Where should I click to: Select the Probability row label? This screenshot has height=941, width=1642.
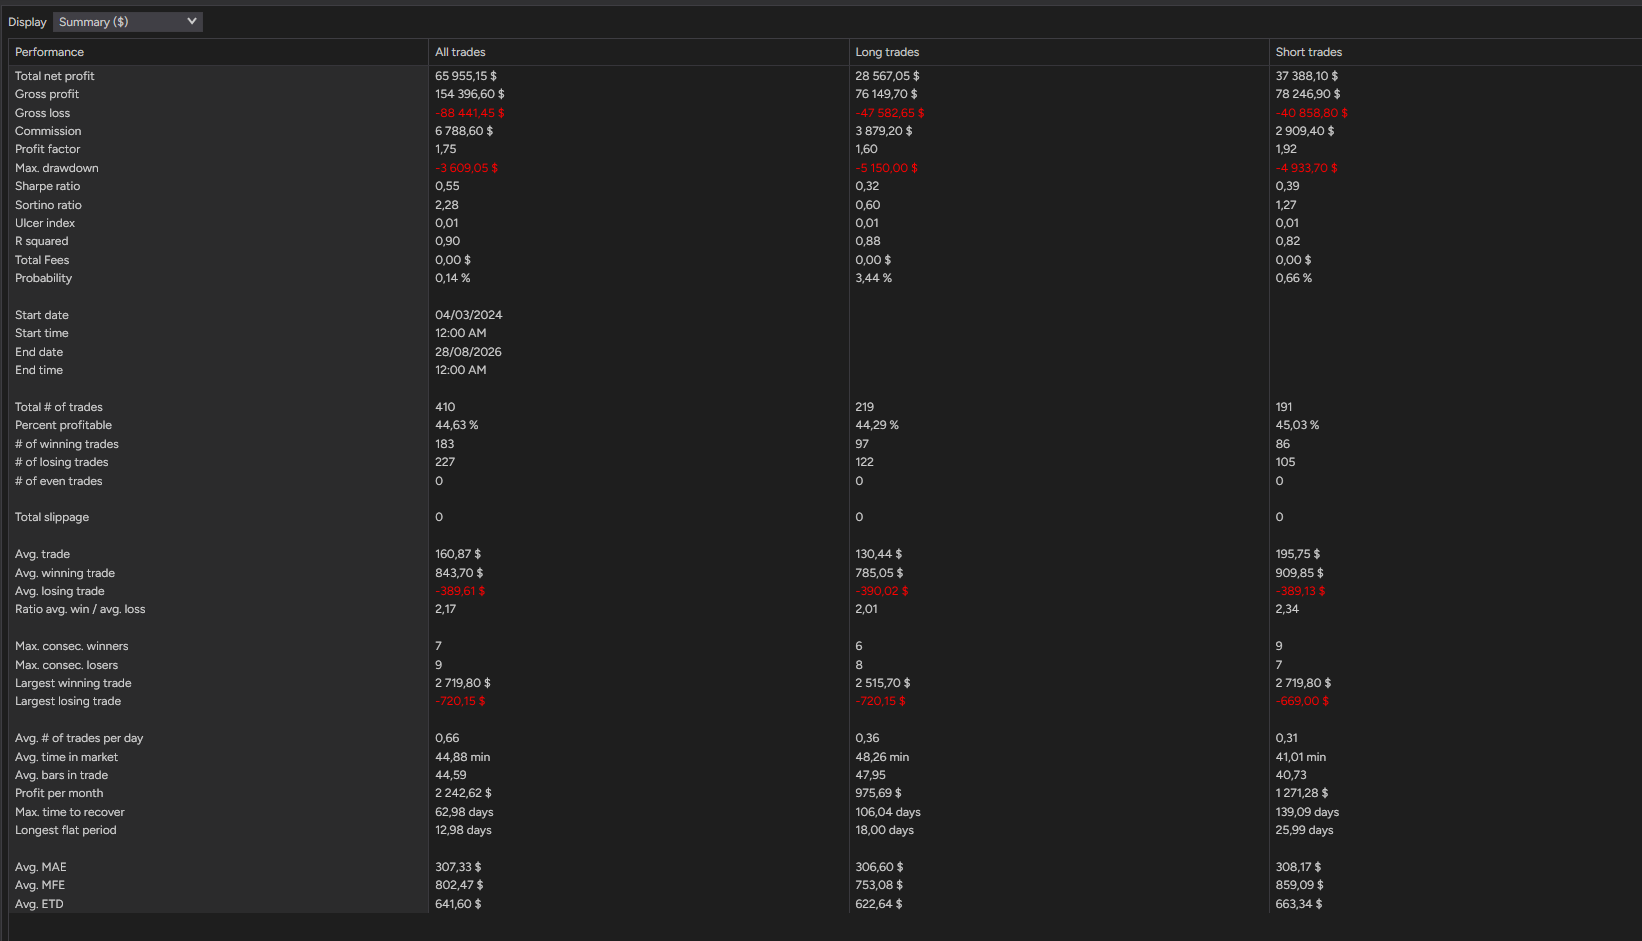(44, 278)
